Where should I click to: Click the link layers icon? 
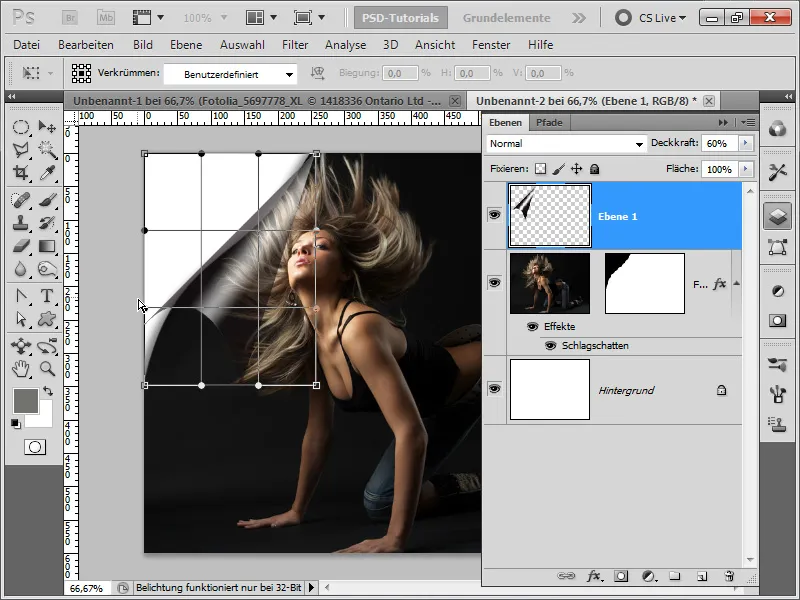566,576
